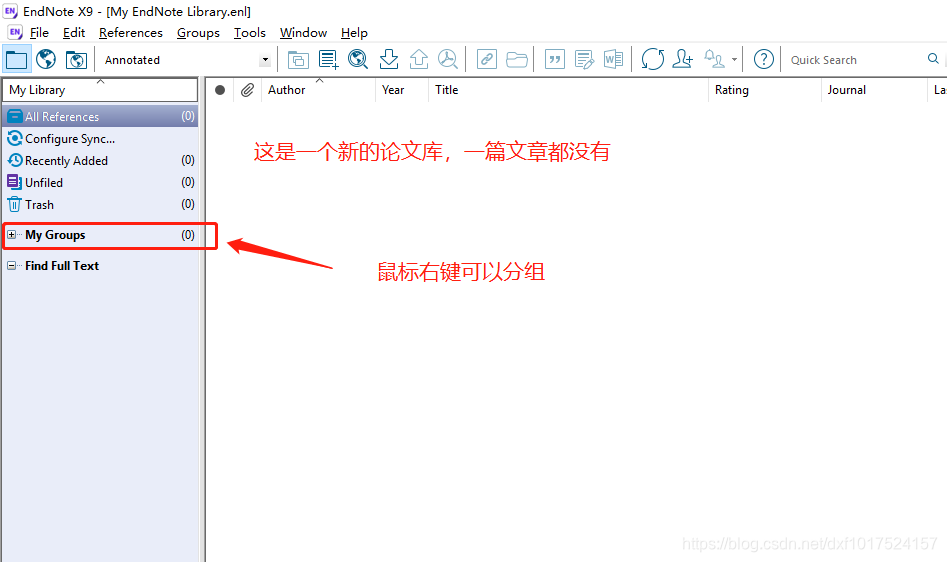
Task: Click the My Library panel header
Action: pyautogui.click(x=100, y=90)
